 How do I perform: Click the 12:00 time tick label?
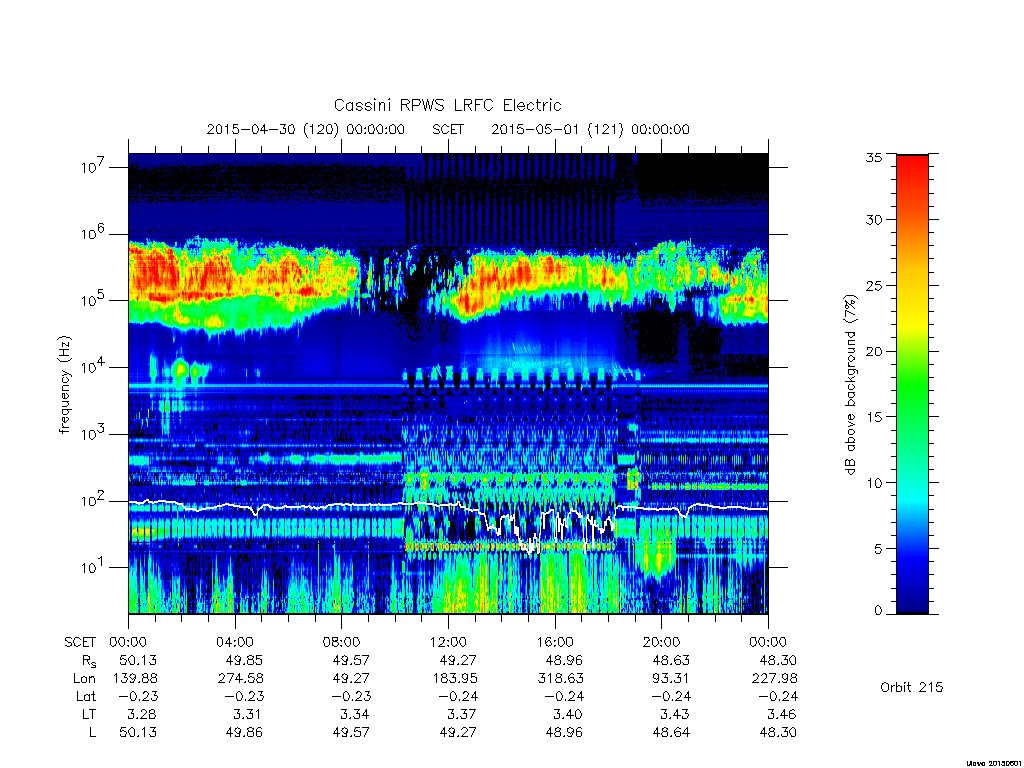(x=449, y=642)
